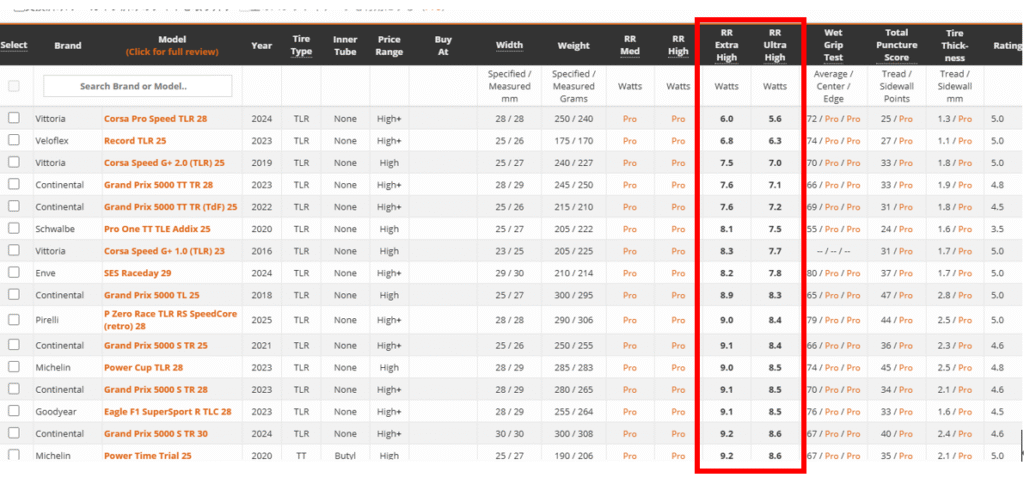Select the Goodyear brand cell

(x=54, y=411)
